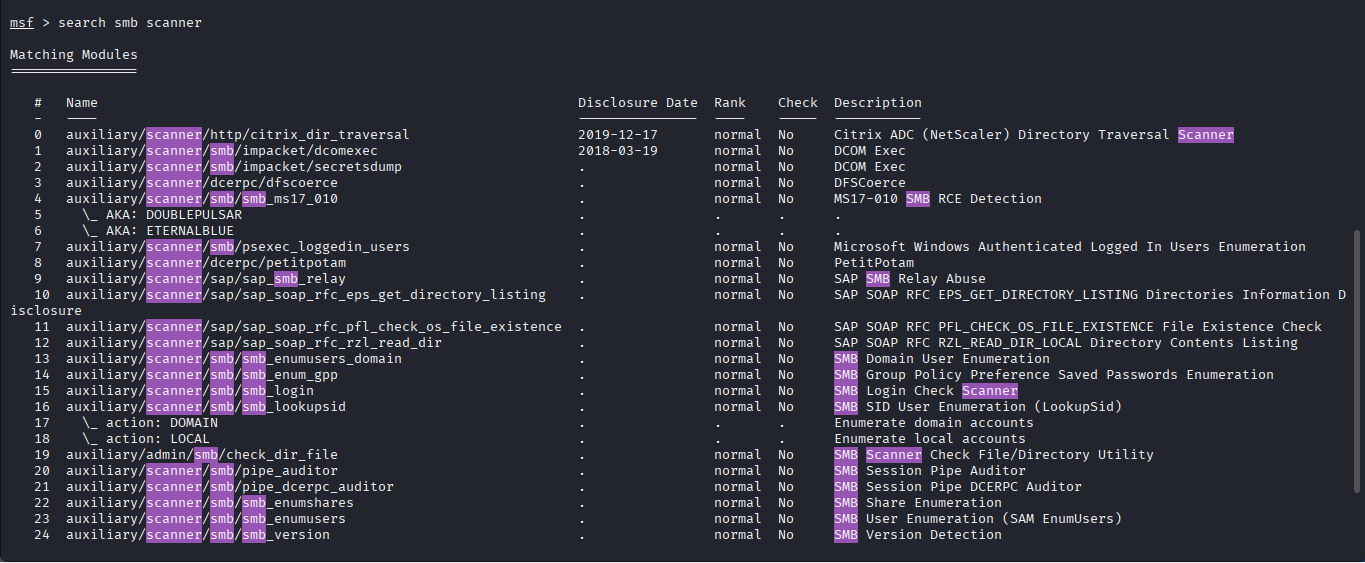Click the Rank column header
The height and width of the screenshot is (563, 1365).
tap(729, 103)
